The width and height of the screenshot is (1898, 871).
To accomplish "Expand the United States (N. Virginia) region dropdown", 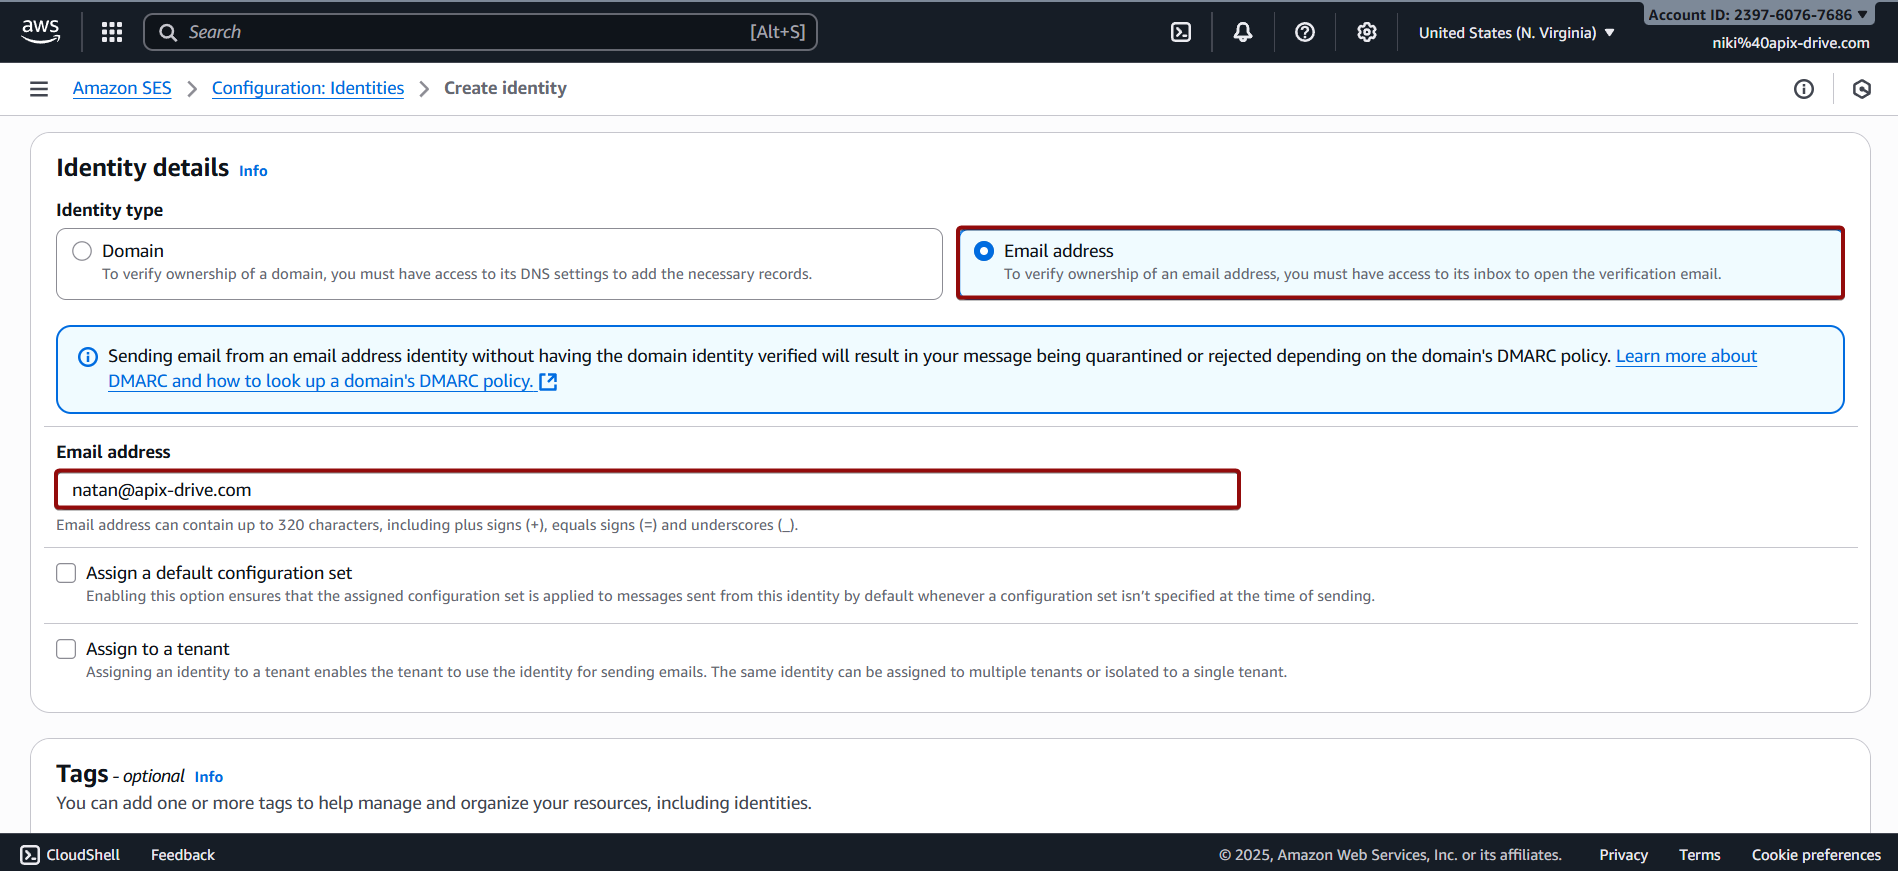I will (x=1516, y=33).
